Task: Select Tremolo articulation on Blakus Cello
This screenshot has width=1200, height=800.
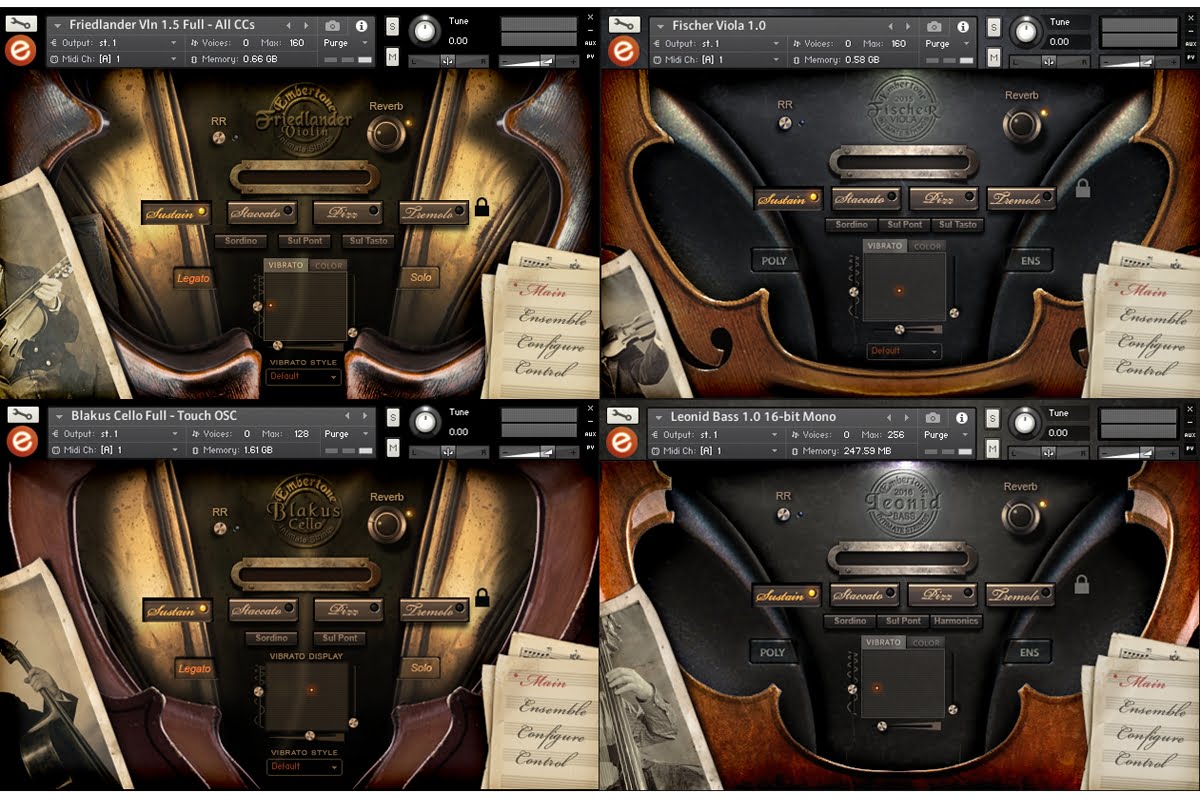Action: [x=435, y=609]
